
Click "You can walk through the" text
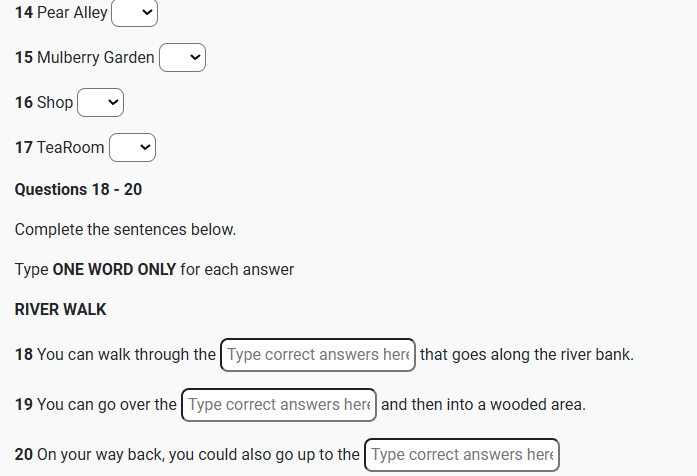pos(126,355)
